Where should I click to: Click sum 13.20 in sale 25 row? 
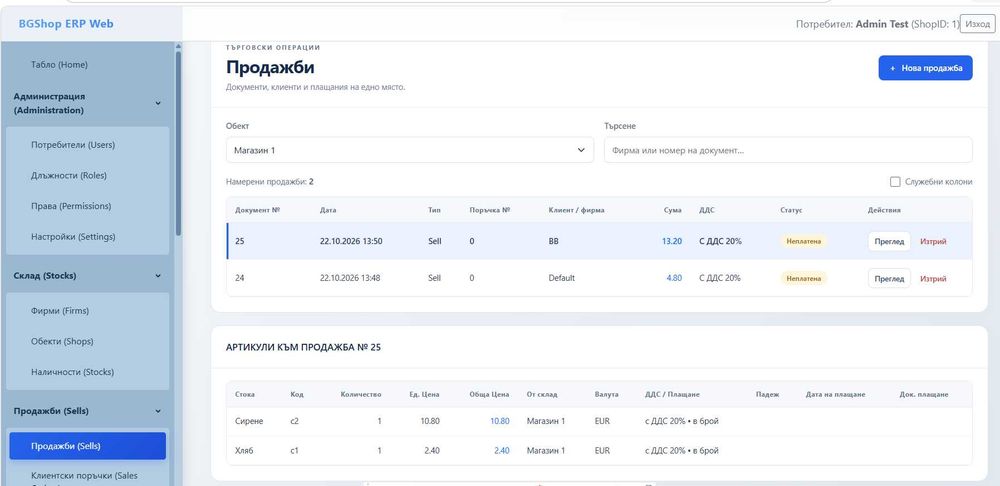click(x=672, y=241)
